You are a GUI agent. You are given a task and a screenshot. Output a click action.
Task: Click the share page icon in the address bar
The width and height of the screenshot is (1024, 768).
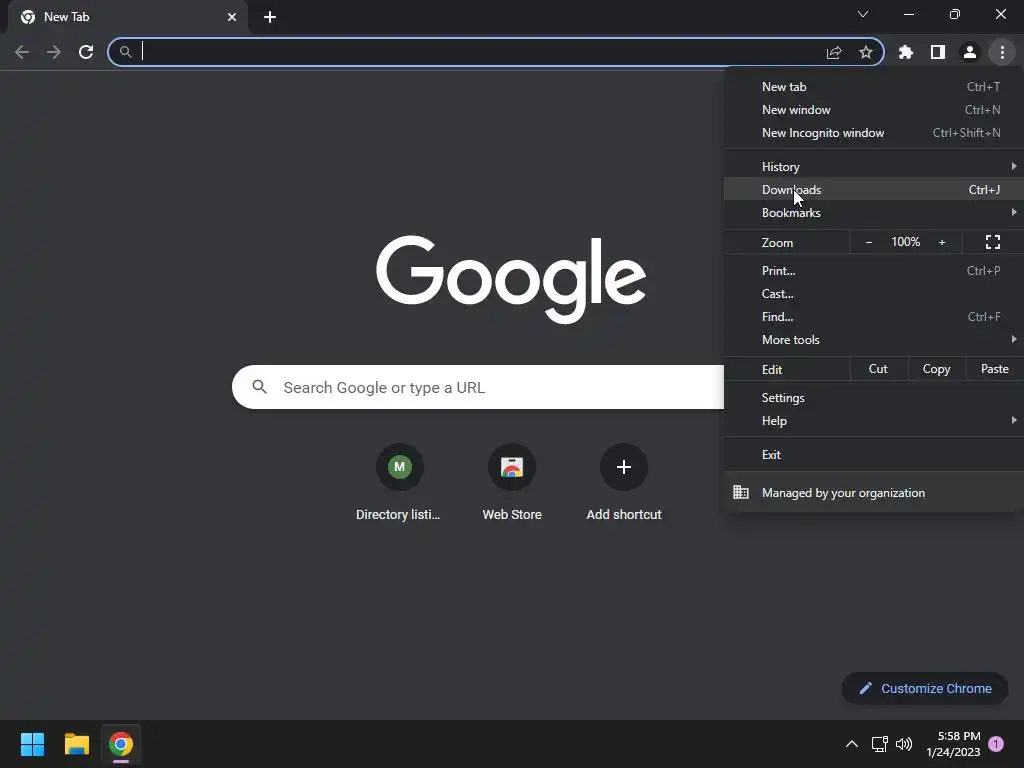point(834,52)
